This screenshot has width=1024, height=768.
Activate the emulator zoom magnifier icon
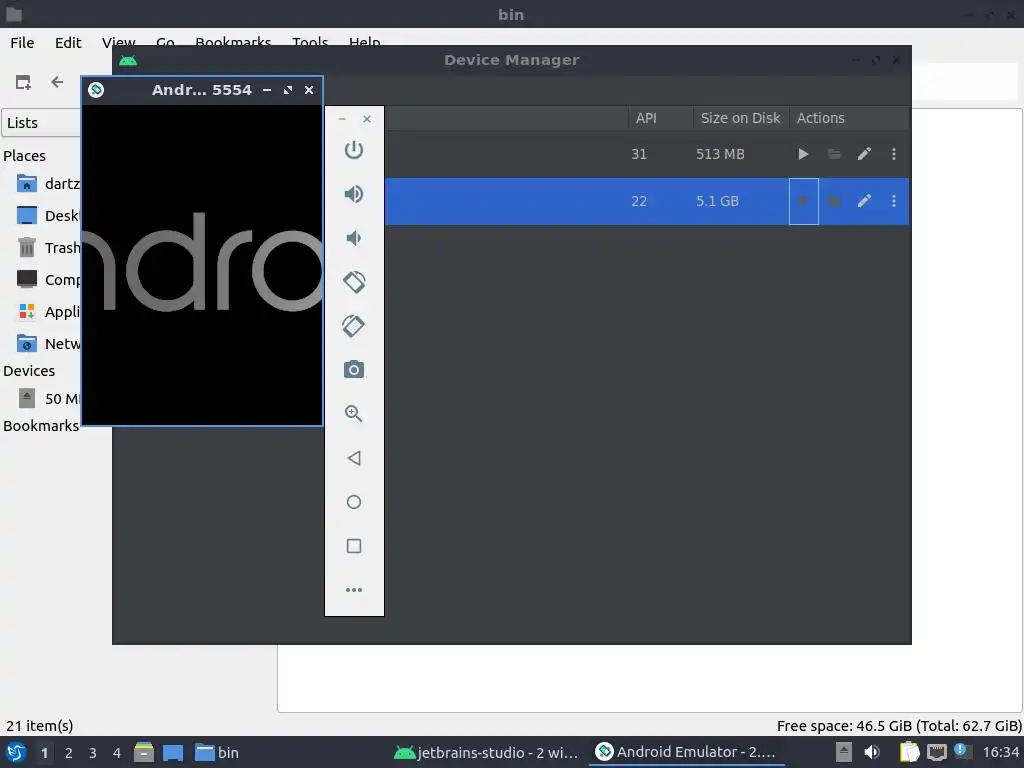353,413
